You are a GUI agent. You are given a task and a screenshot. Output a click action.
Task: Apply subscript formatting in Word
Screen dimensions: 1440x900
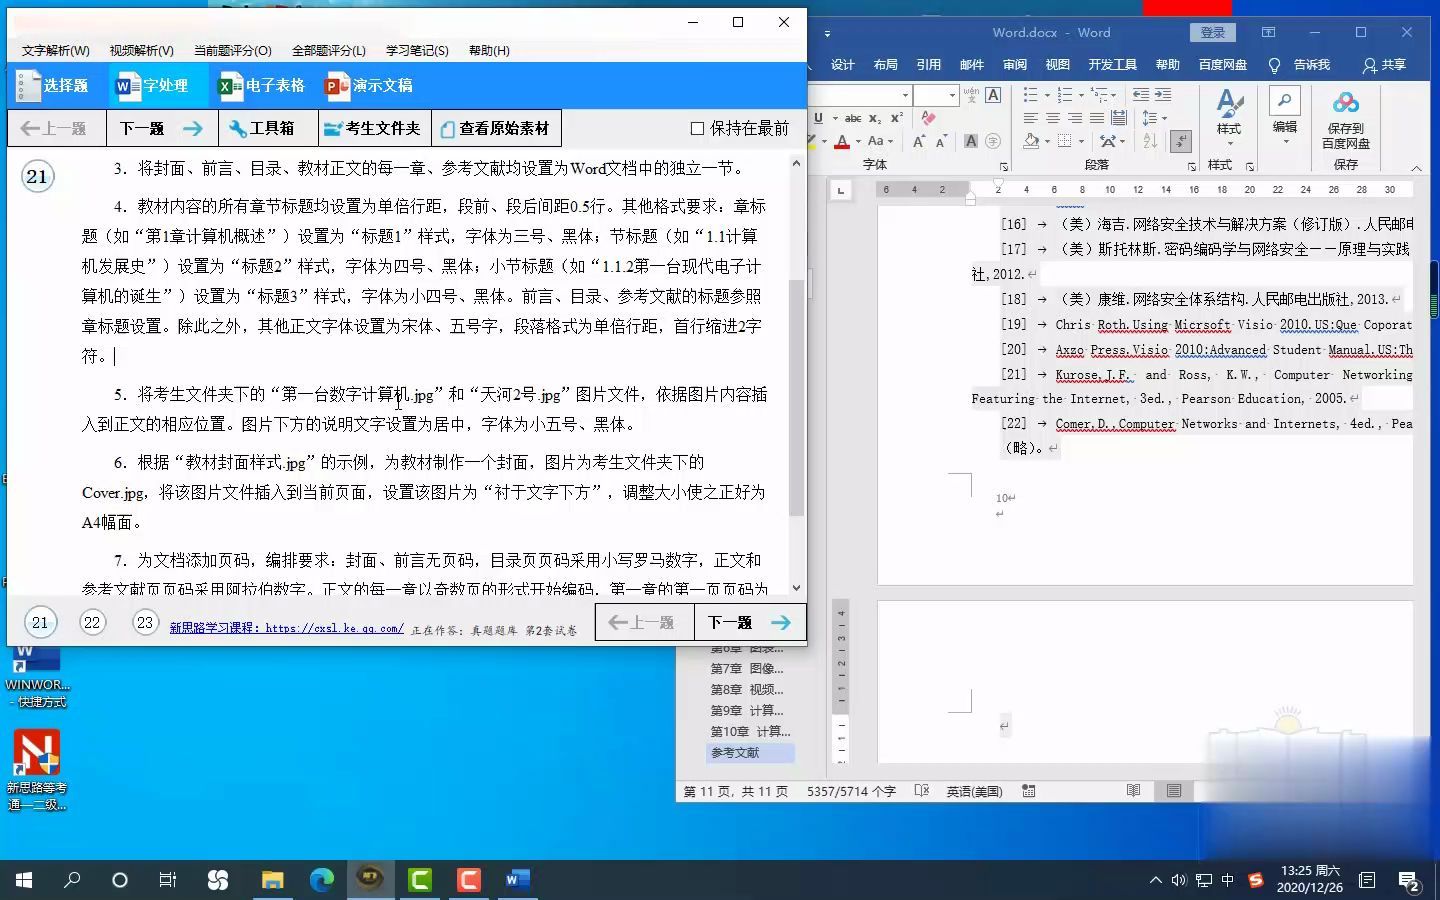875,118
